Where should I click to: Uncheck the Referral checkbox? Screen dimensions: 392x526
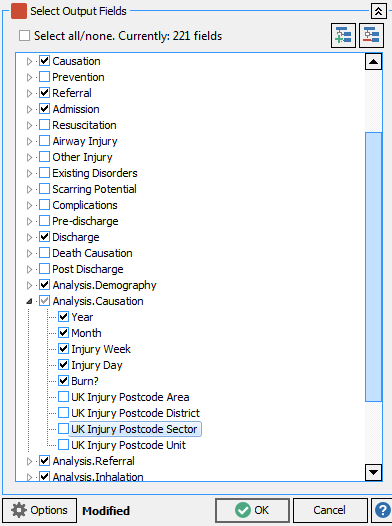(x=45, y=93)
